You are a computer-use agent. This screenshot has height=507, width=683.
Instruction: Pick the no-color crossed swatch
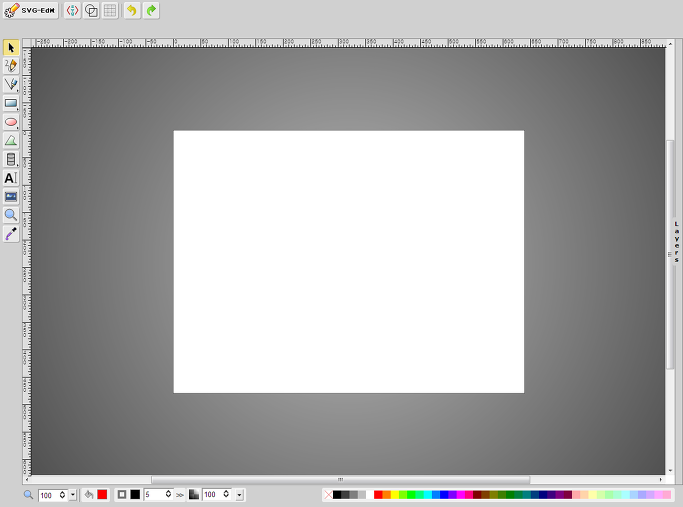(328, 495)
